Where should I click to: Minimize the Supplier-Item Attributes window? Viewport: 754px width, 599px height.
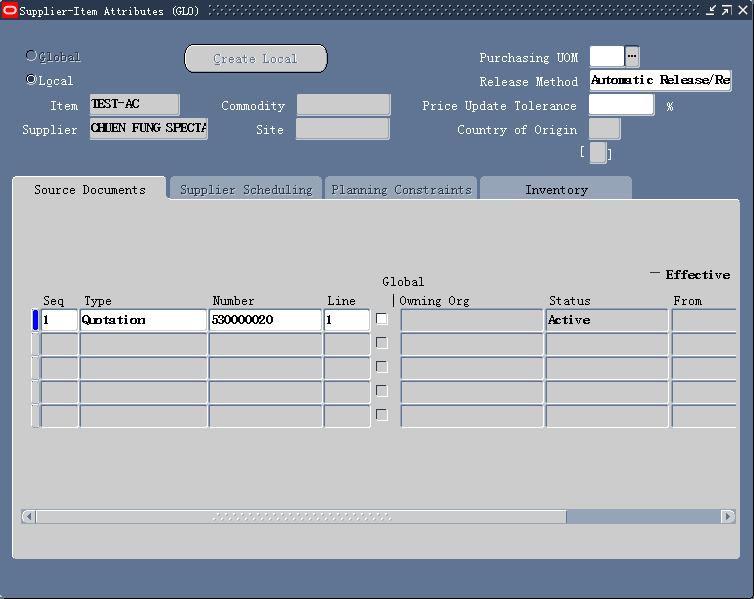point(711,11)
